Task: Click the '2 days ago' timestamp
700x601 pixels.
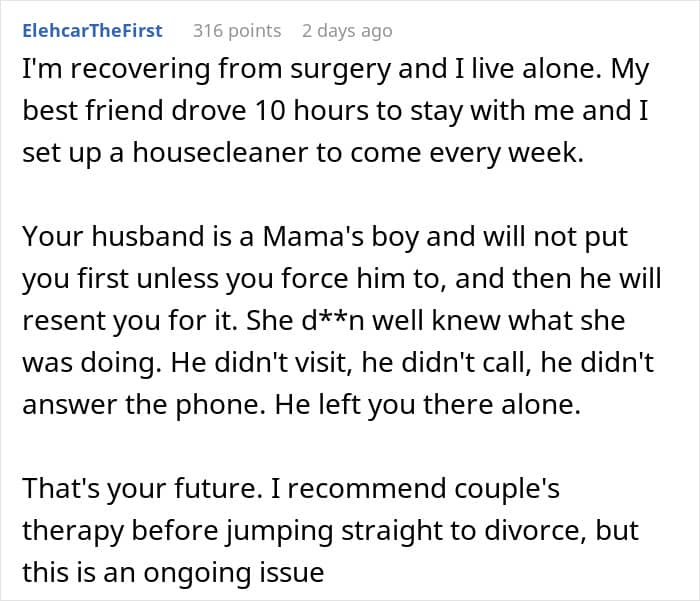Action: point(347,30)
